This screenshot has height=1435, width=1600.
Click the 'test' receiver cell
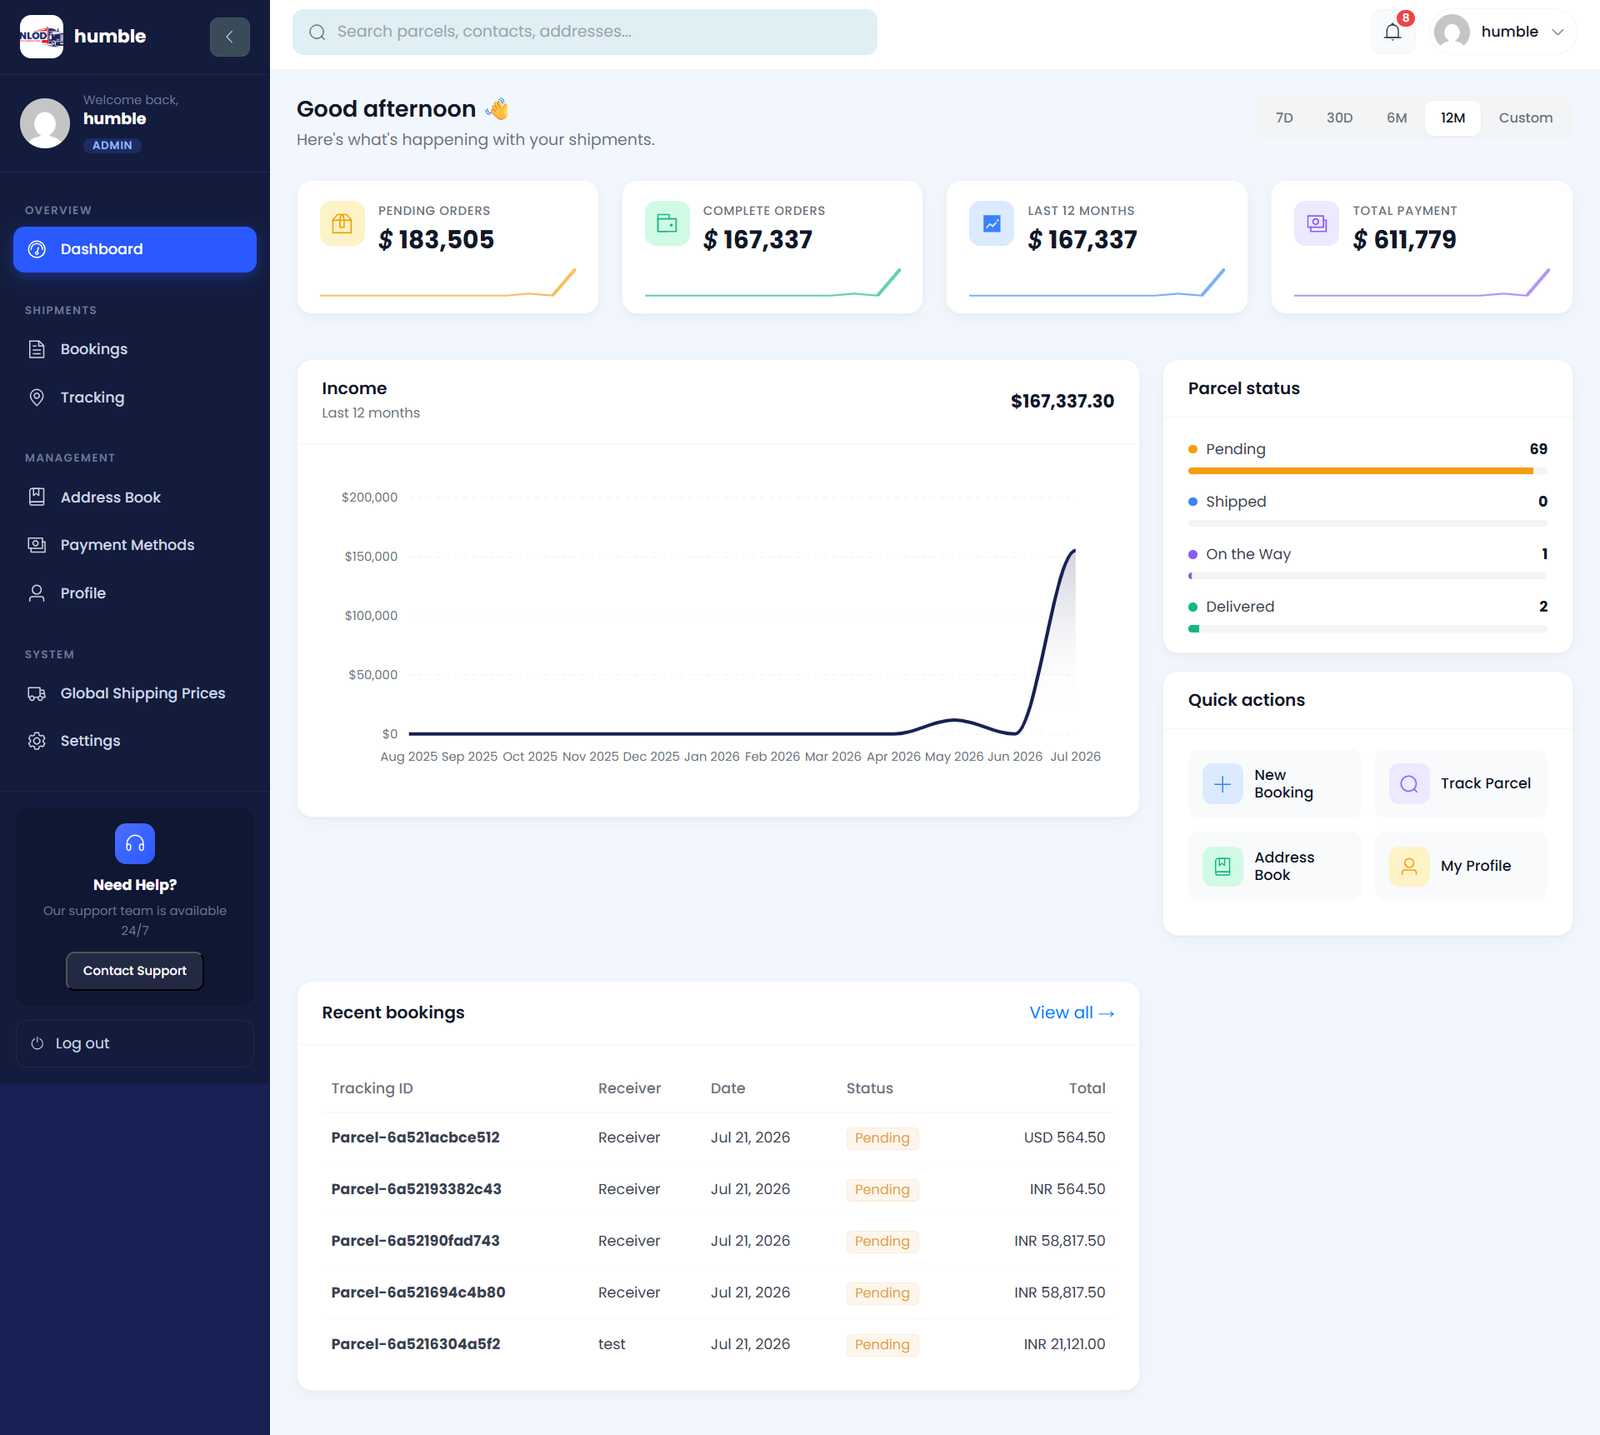pos(612,1344)
